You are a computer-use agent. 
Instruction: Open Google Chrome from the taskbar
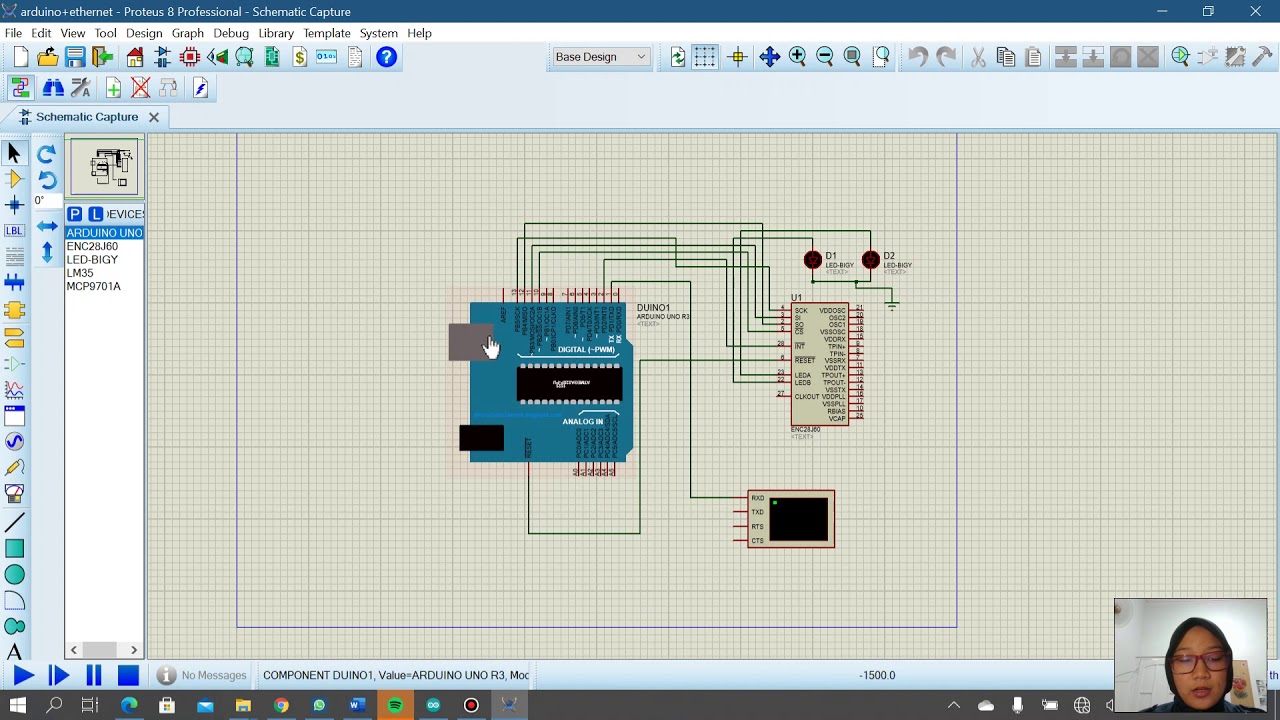click(281, 705)
